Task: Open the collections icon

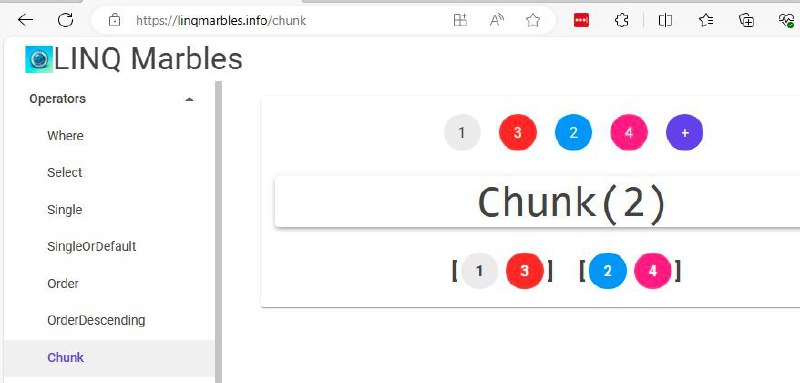Action: (746, 20)
